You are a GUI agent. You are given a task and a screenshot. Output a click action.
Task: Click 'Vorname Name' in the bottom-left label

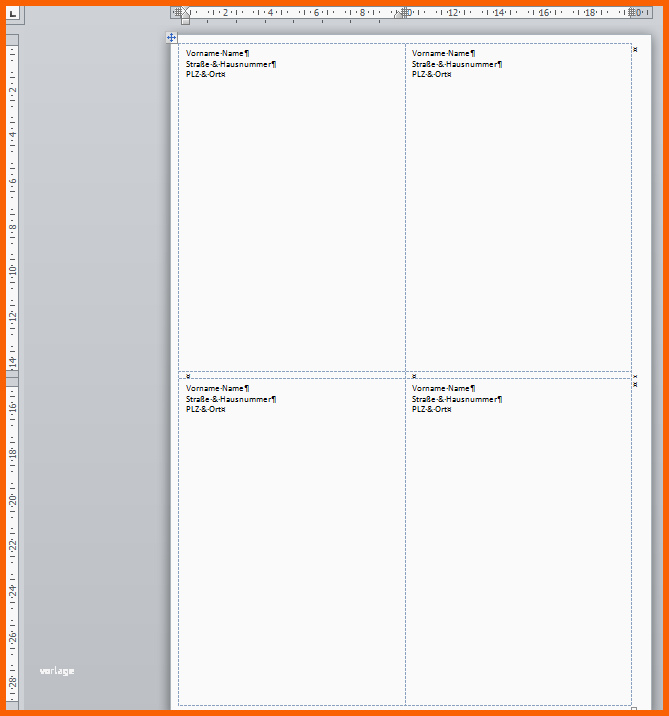[215, 389]
